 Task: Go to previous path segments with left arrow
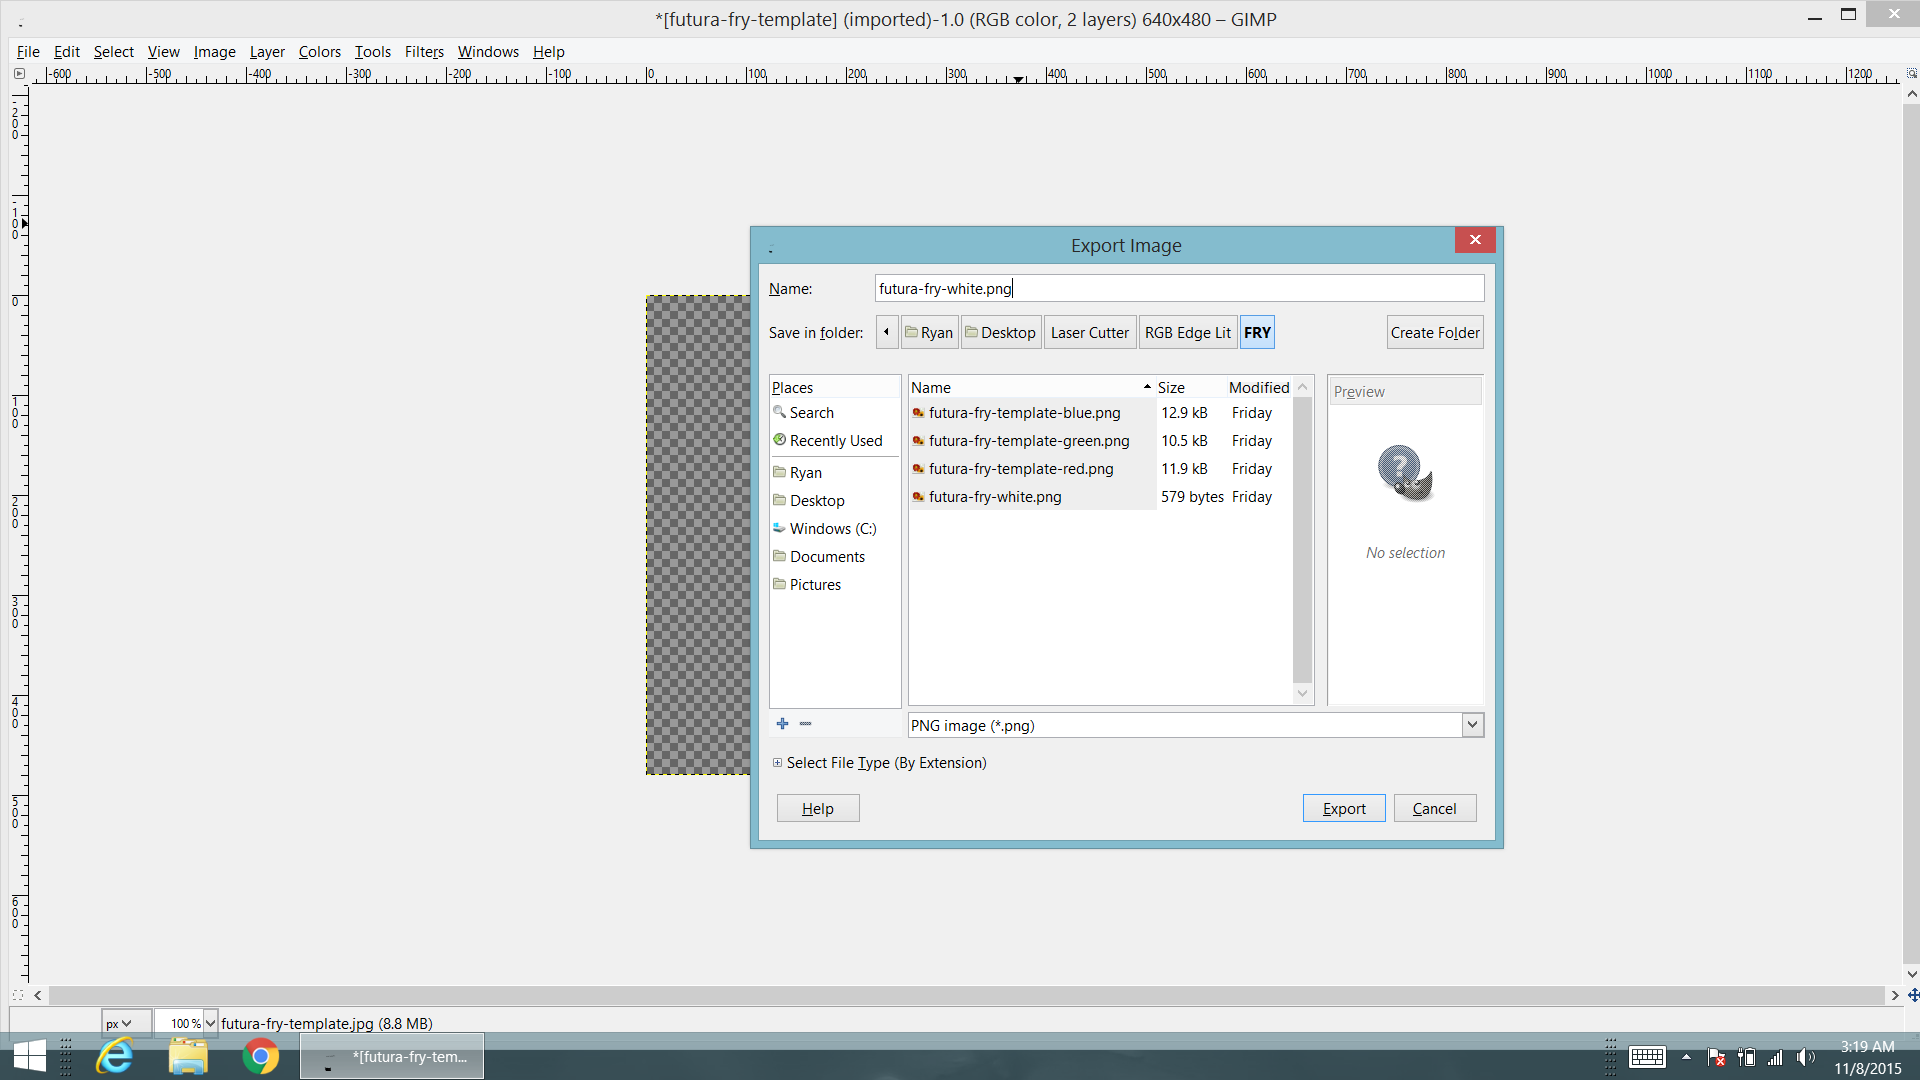886,332
